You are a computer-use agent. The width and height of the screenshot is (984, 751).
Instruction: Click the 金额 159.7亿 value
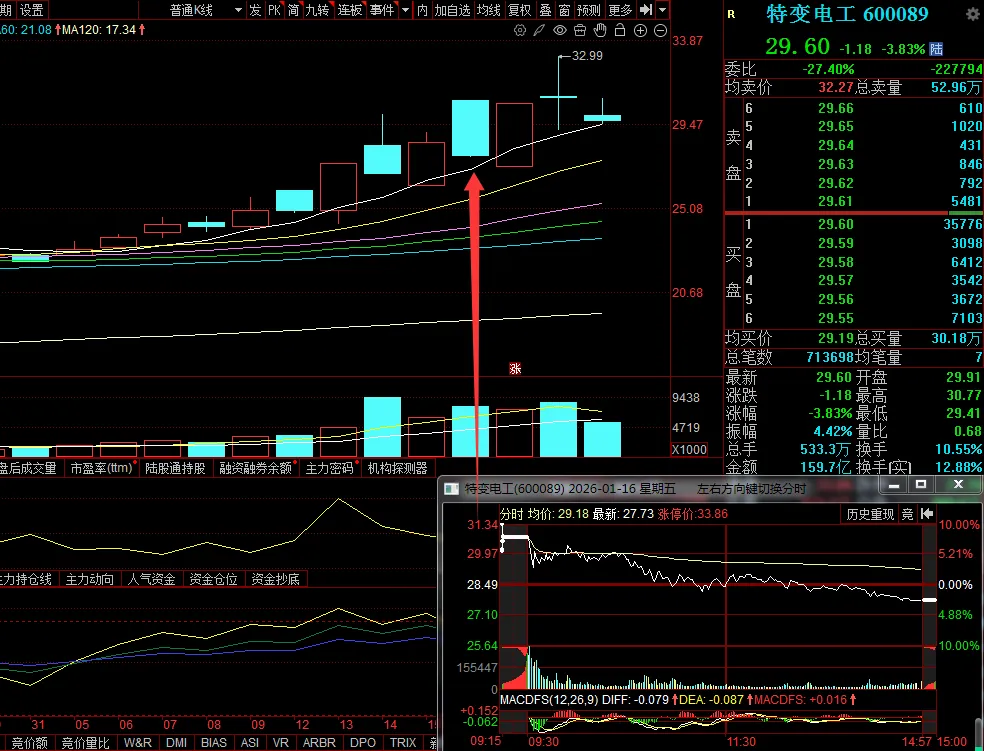point(825,467)
